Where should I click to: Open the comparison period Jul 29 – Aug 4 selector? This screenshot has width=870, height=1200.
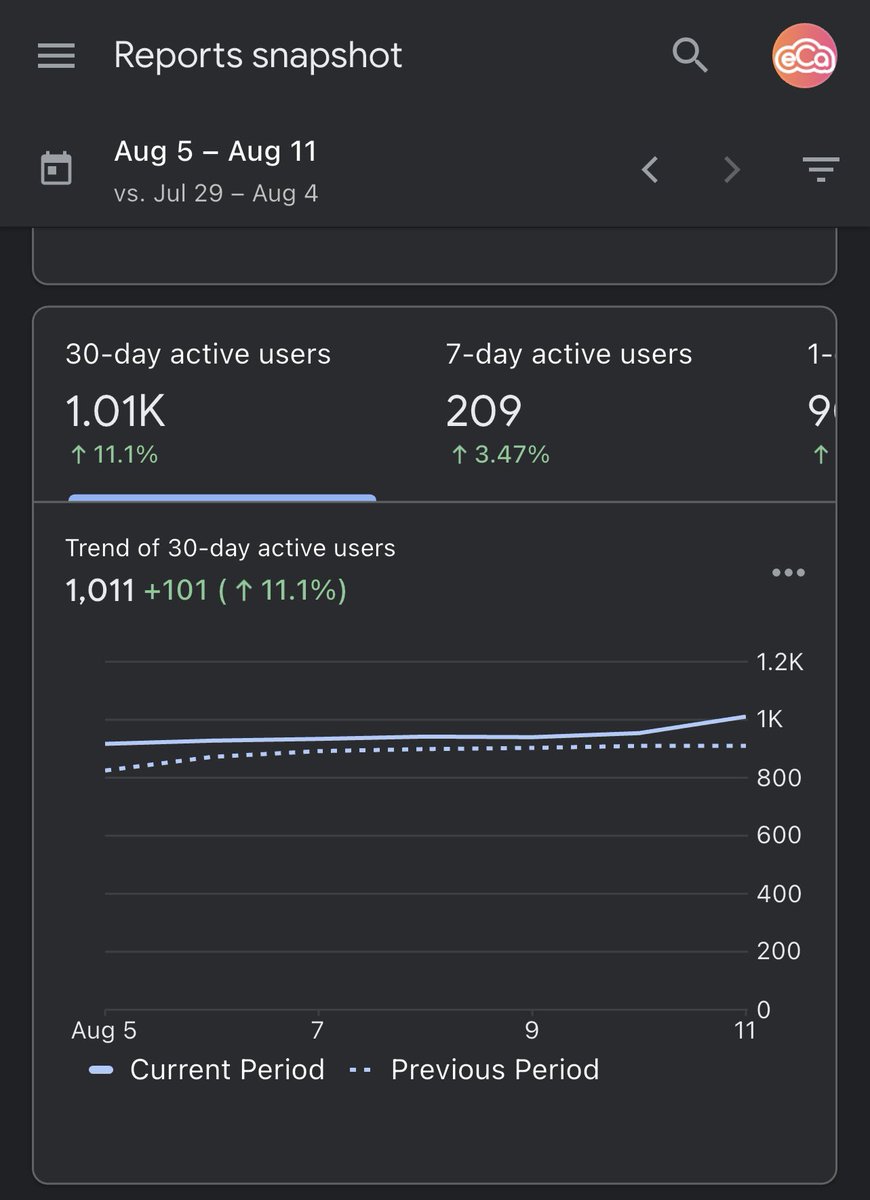[x=218, y=193]
